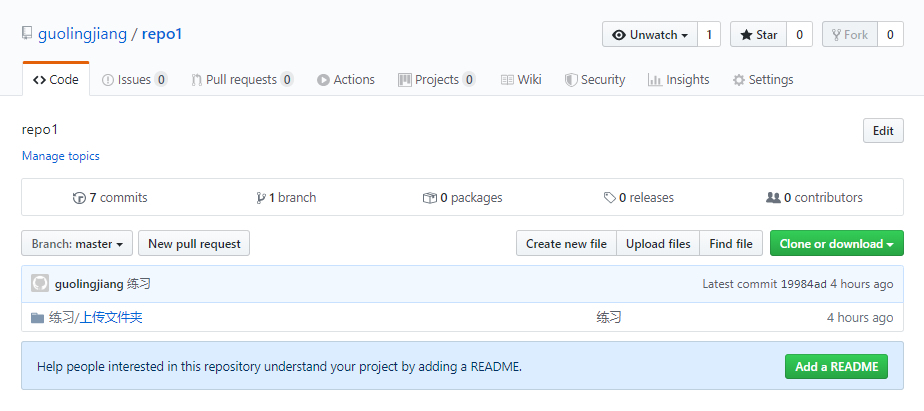Screen dimensions: 924x411
Task: Star this repository
Action: [758, 35]
